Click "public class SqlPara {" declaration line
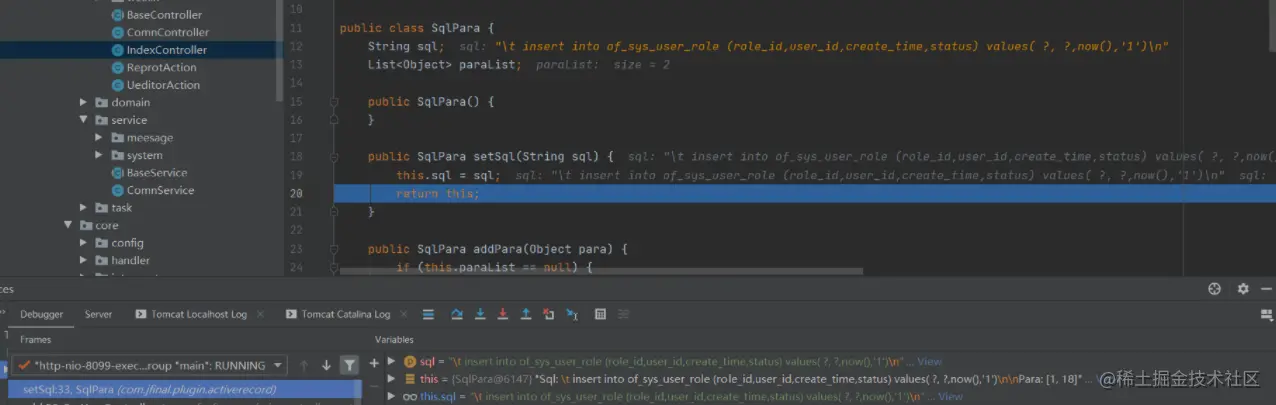This screenshot has width=1276, height=405. tap(417, 28)
